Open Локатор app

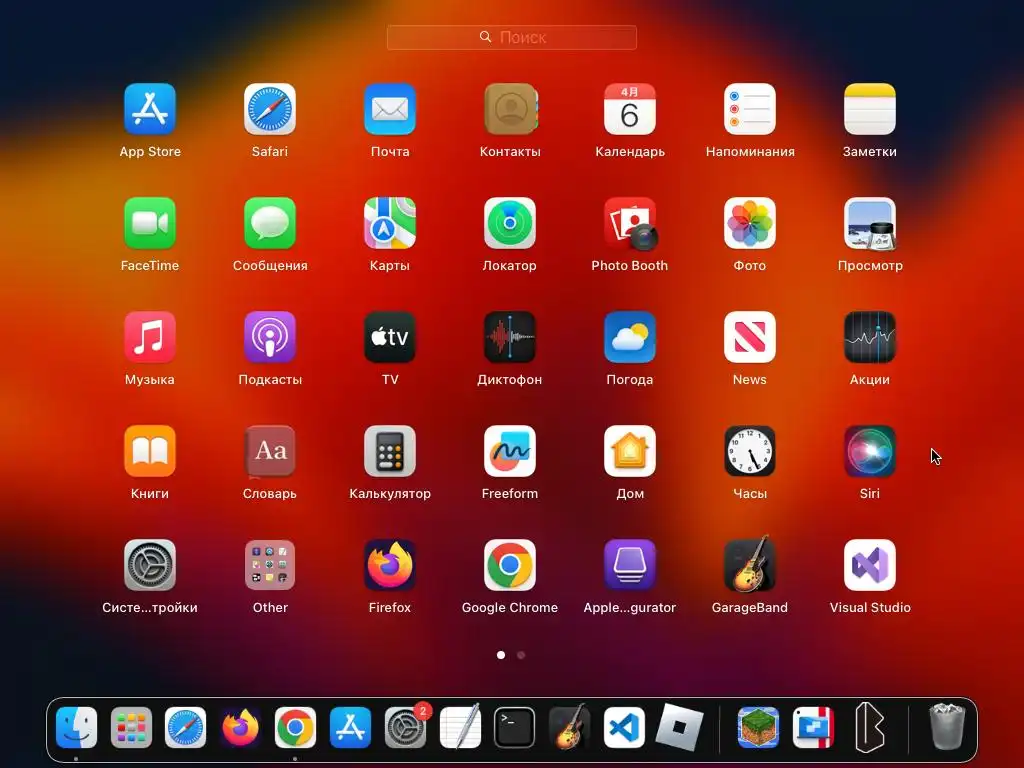pos(510,223)
